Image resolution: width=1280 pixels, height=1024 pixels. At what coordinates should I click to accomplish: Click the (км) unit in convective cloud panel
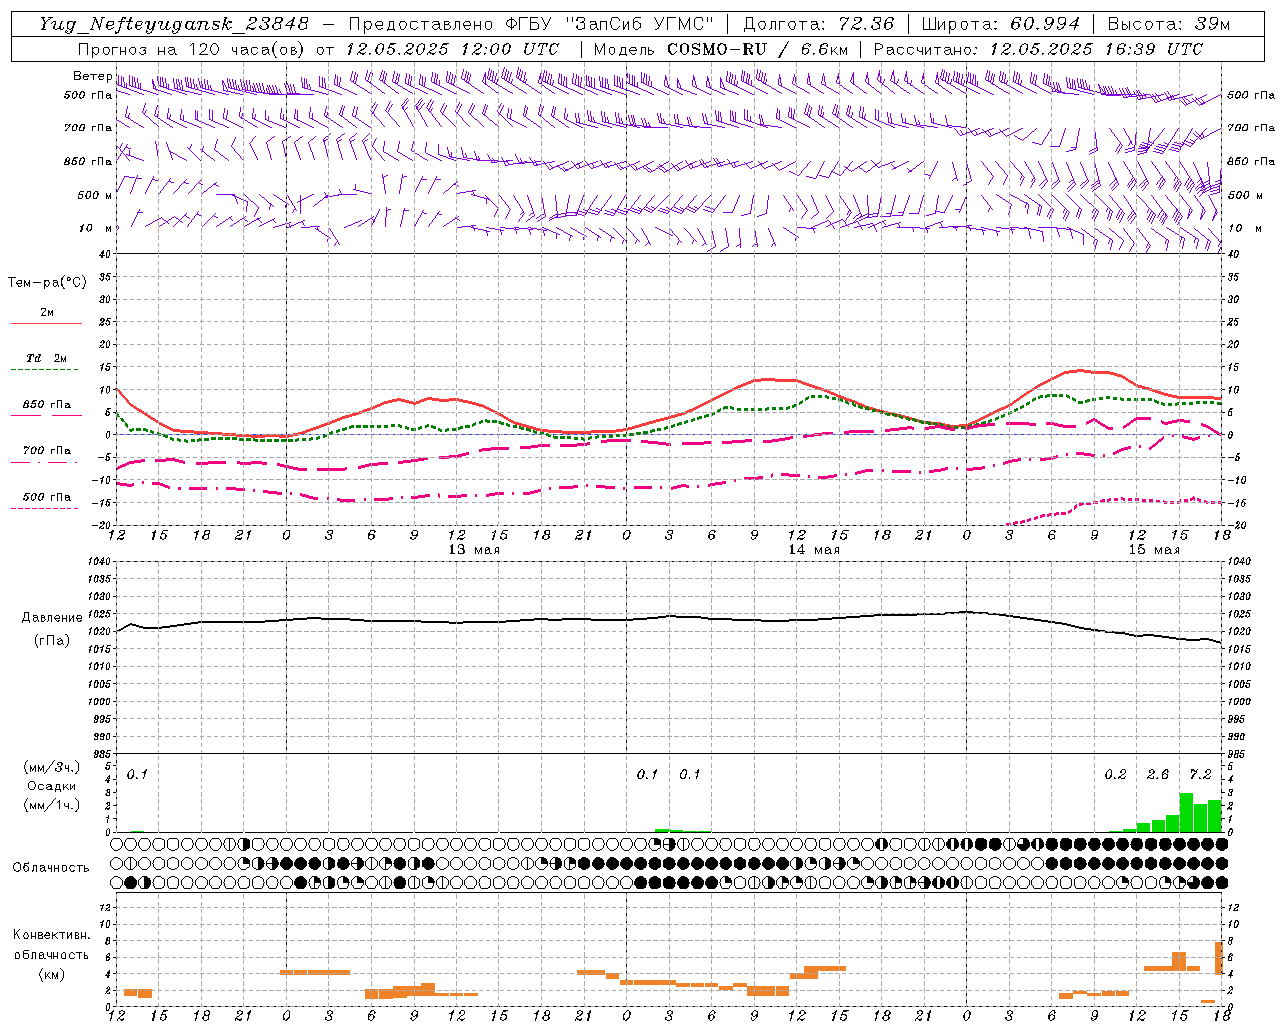(51, 974)
